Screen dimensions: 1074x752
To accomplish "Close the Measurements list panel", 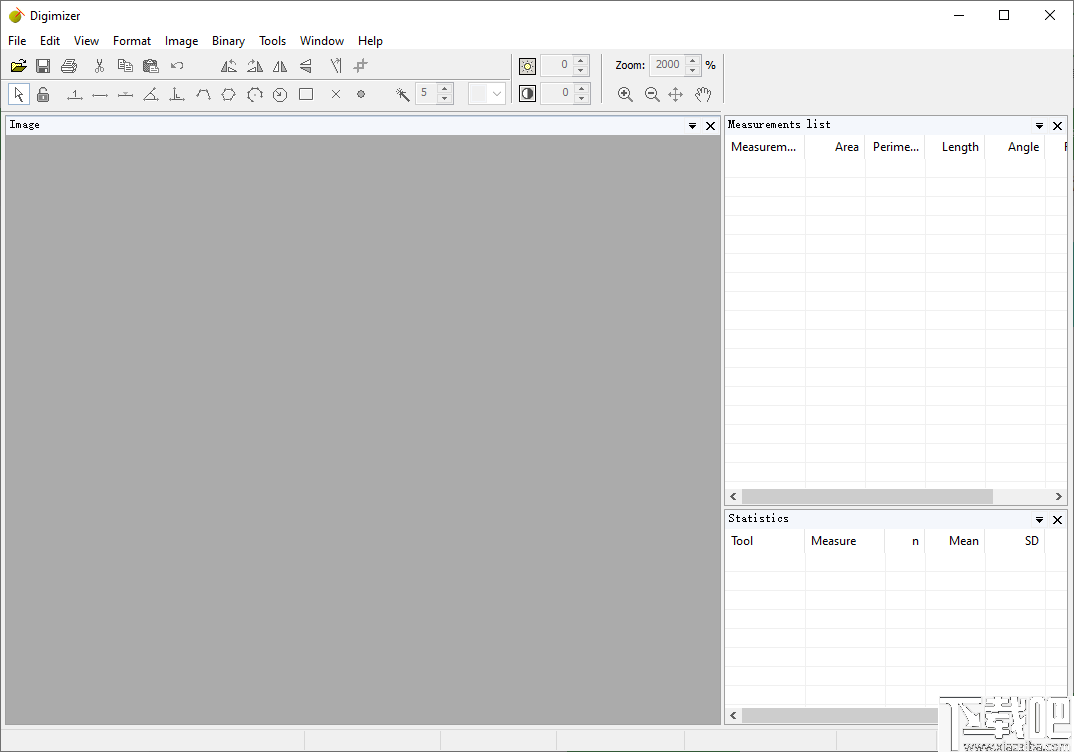I will (1057, 126).
